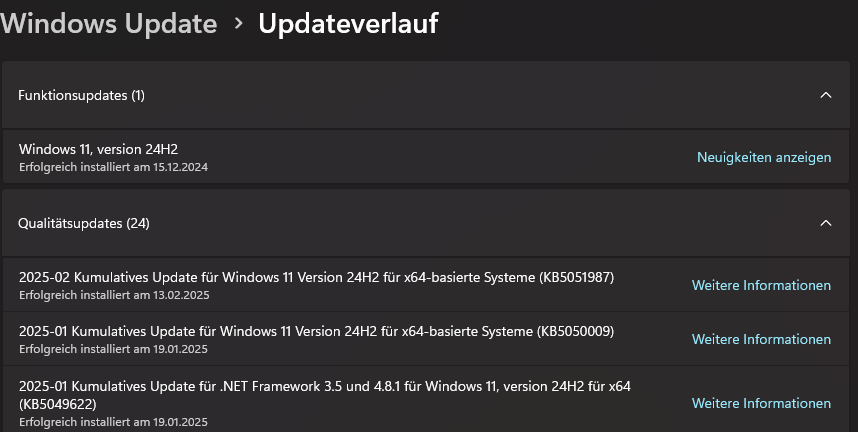Open Weitere Informationen for KB5050009
Viewport: 858px width, 432px height.
761,339
